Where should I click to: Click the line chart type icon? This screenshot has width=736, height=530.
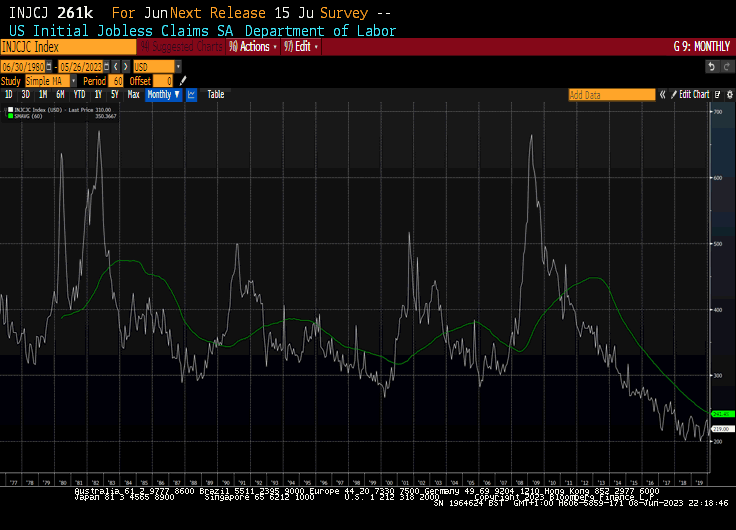(x=191, y=94)
